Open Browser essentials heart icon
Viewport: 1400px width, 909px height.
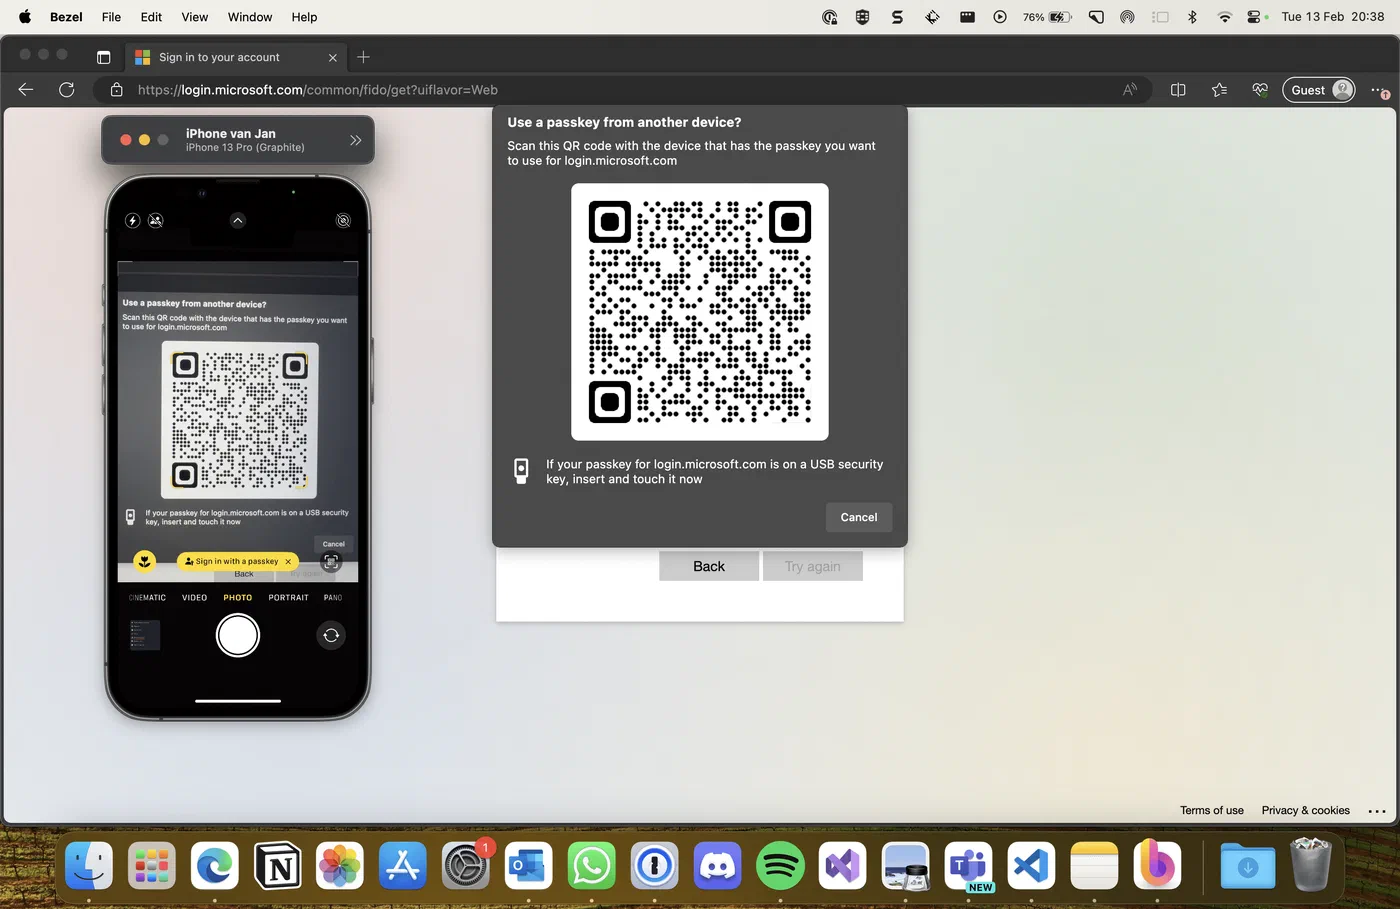coord(1260,90)
